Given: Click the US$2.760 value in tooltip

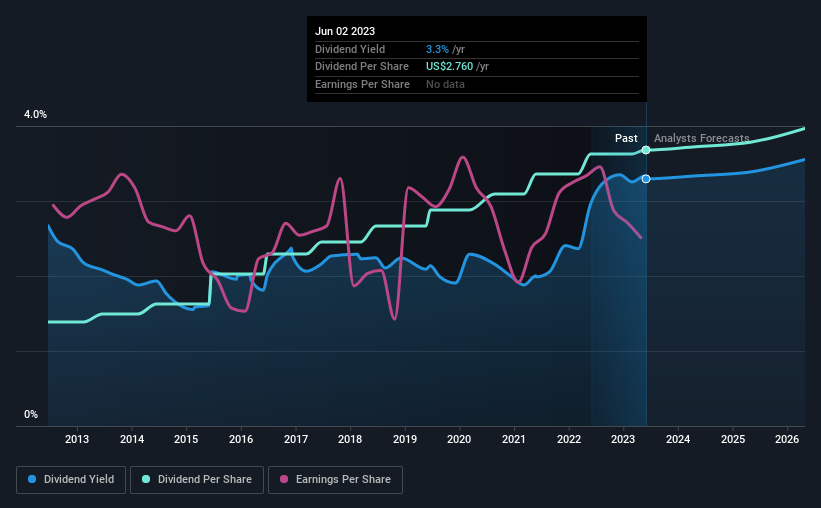Looking at the screenshot, I should (449, 67).
